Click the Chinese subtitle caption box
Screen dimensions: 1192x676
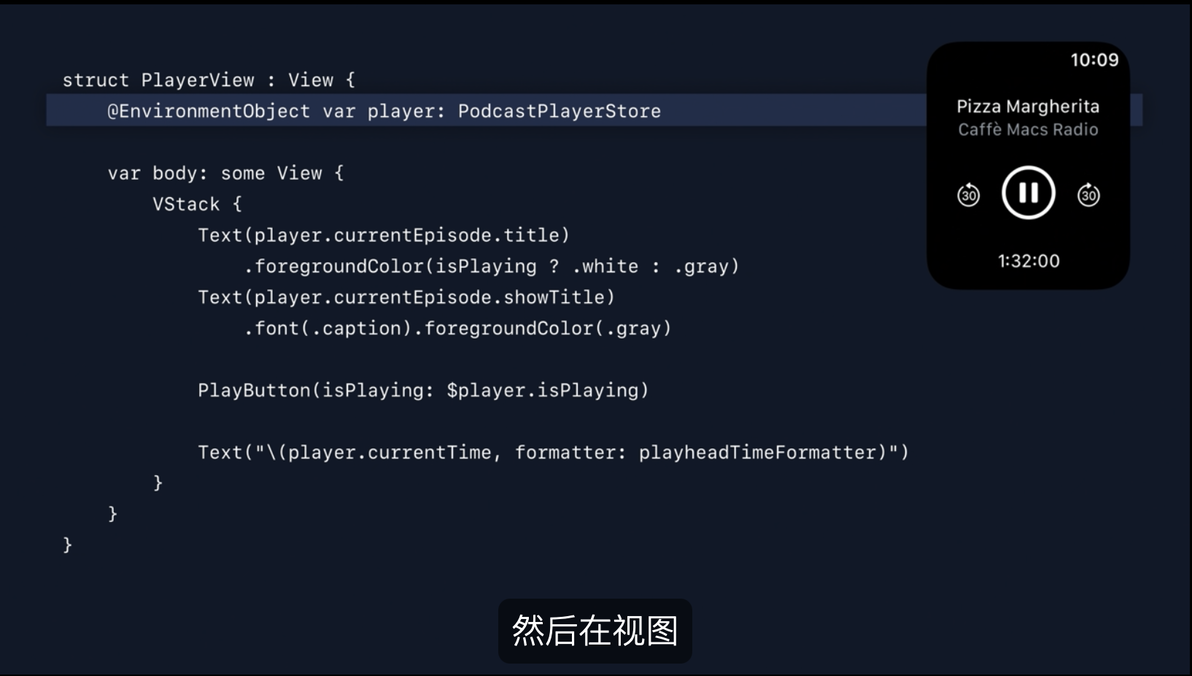coord(595,630)
